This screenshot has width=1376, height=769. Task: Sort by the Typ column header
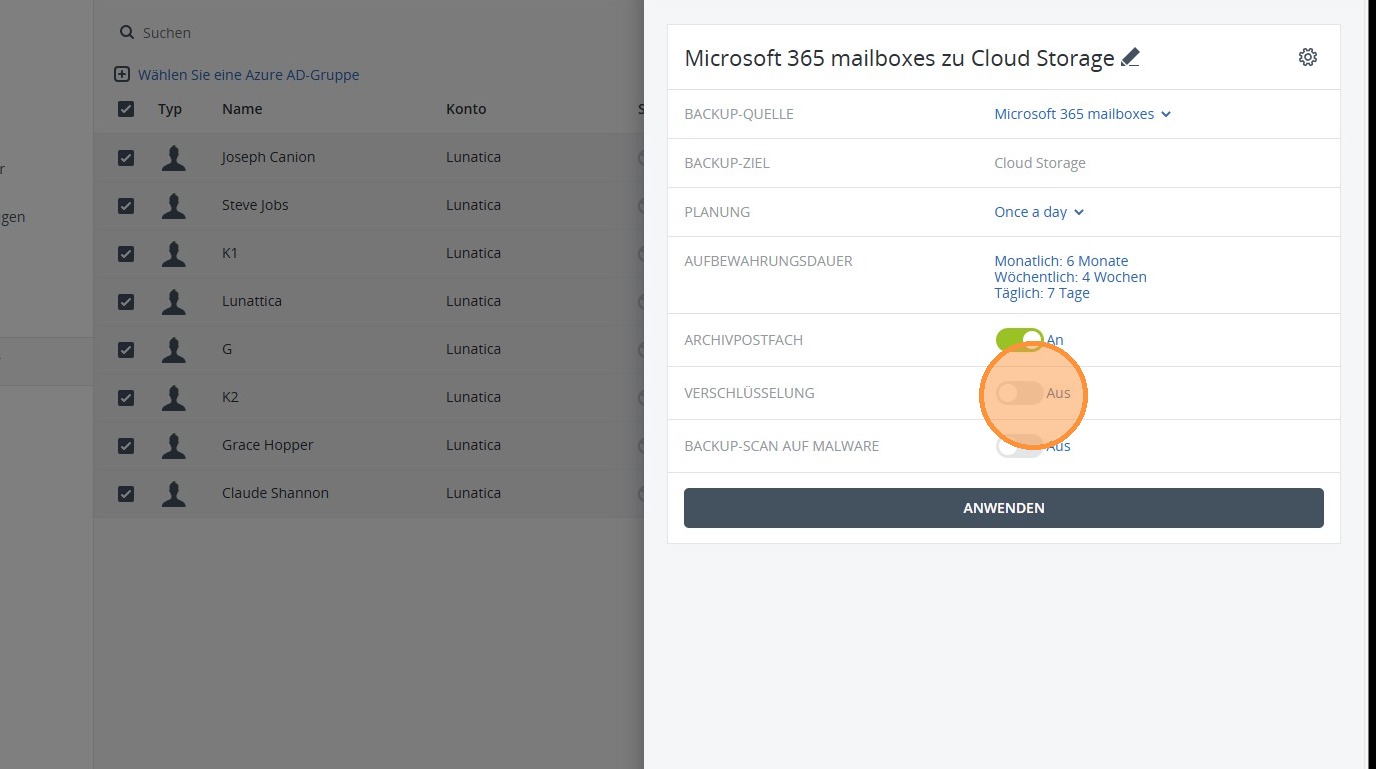(170, 109)
